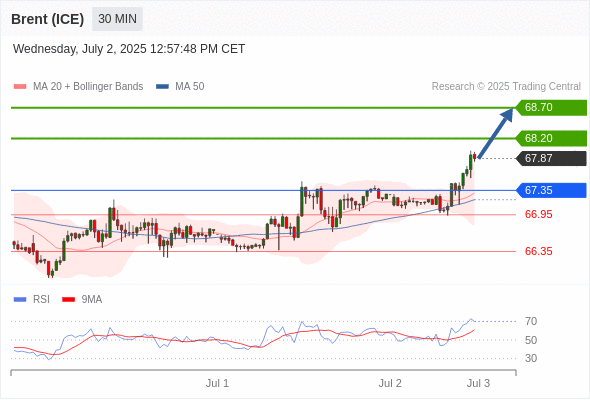Click the 66.95 red support label

[x=539, y=214]
